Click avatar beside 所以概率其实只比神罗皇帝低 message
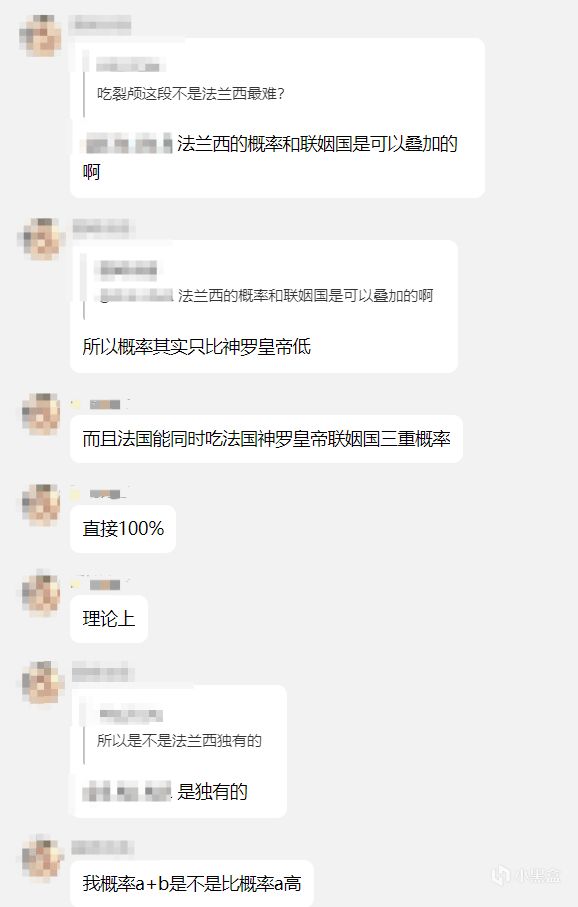 40,238
